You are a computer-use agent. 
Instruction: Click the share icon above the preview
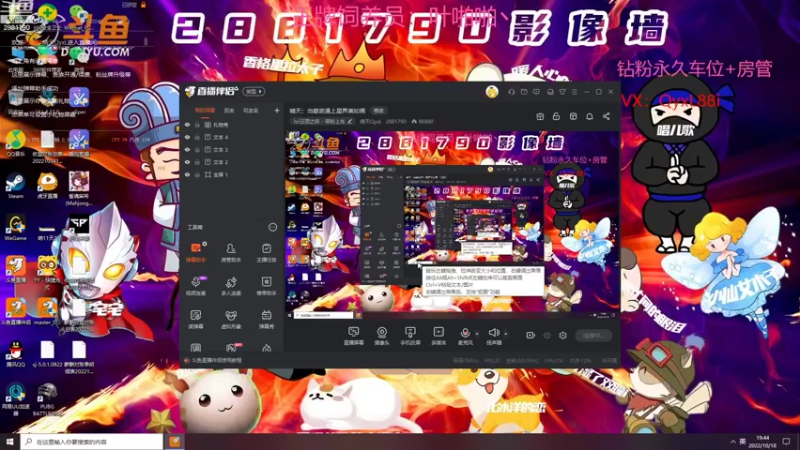pyautogui.click(x=606, y=116)
